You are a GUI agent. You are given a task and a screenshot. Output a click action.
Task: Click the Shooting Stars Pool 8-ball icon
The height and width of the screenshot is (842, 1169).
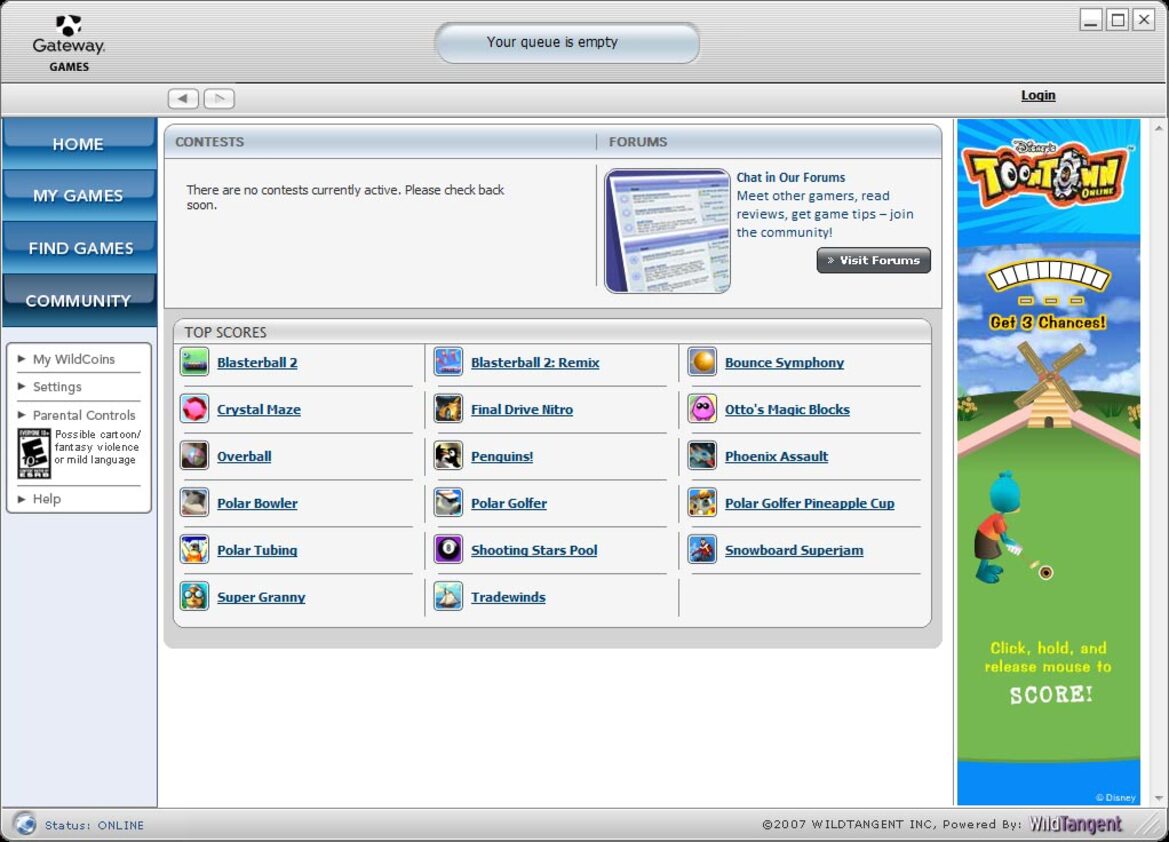point(448,550)
